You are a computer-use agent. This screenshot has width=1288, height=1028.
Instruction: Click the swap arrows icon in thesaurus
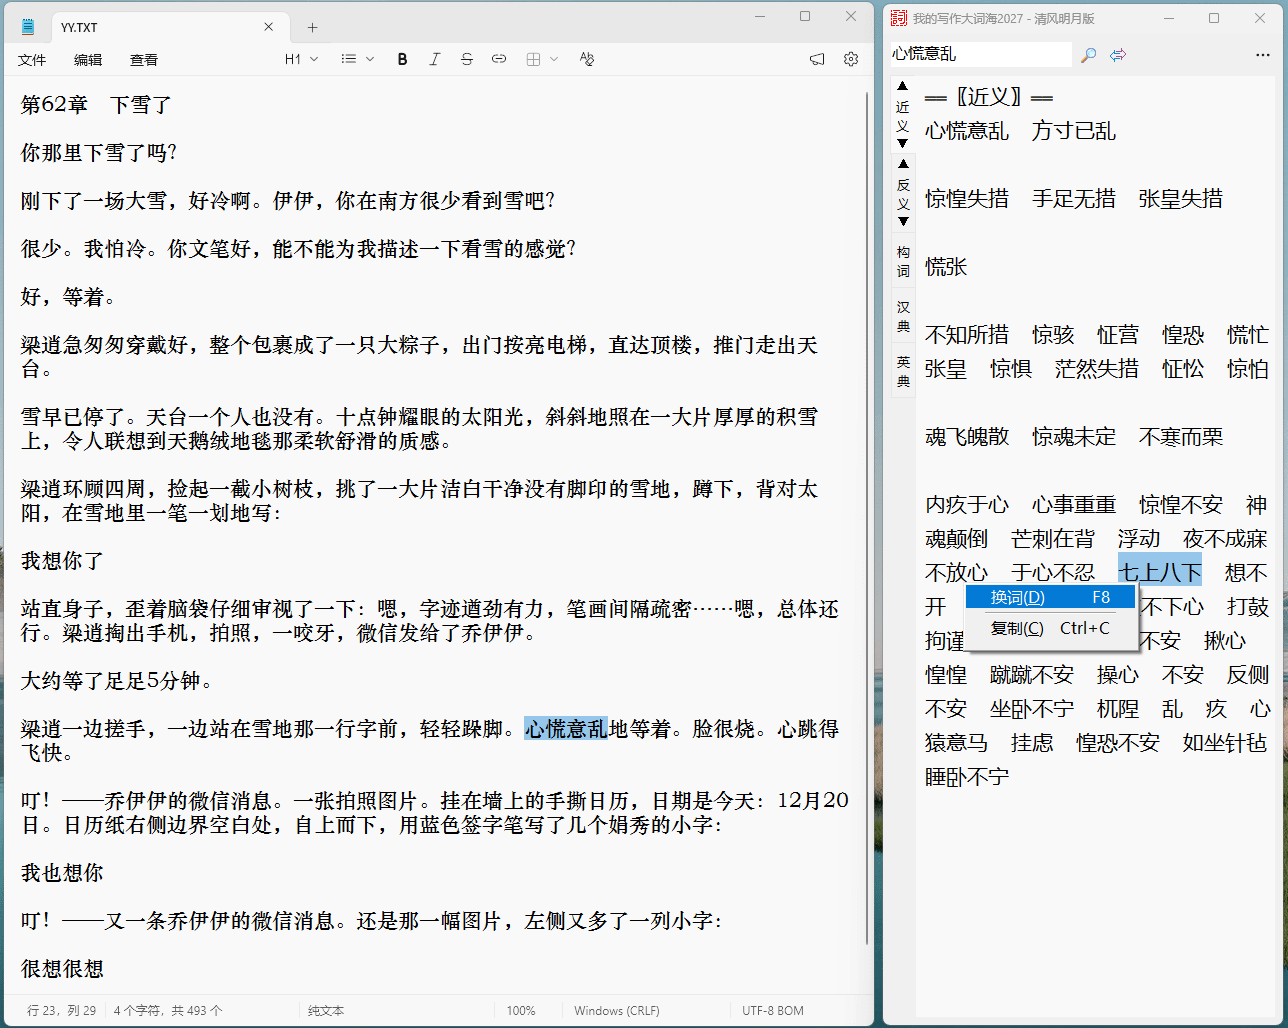coord(1118,55)
